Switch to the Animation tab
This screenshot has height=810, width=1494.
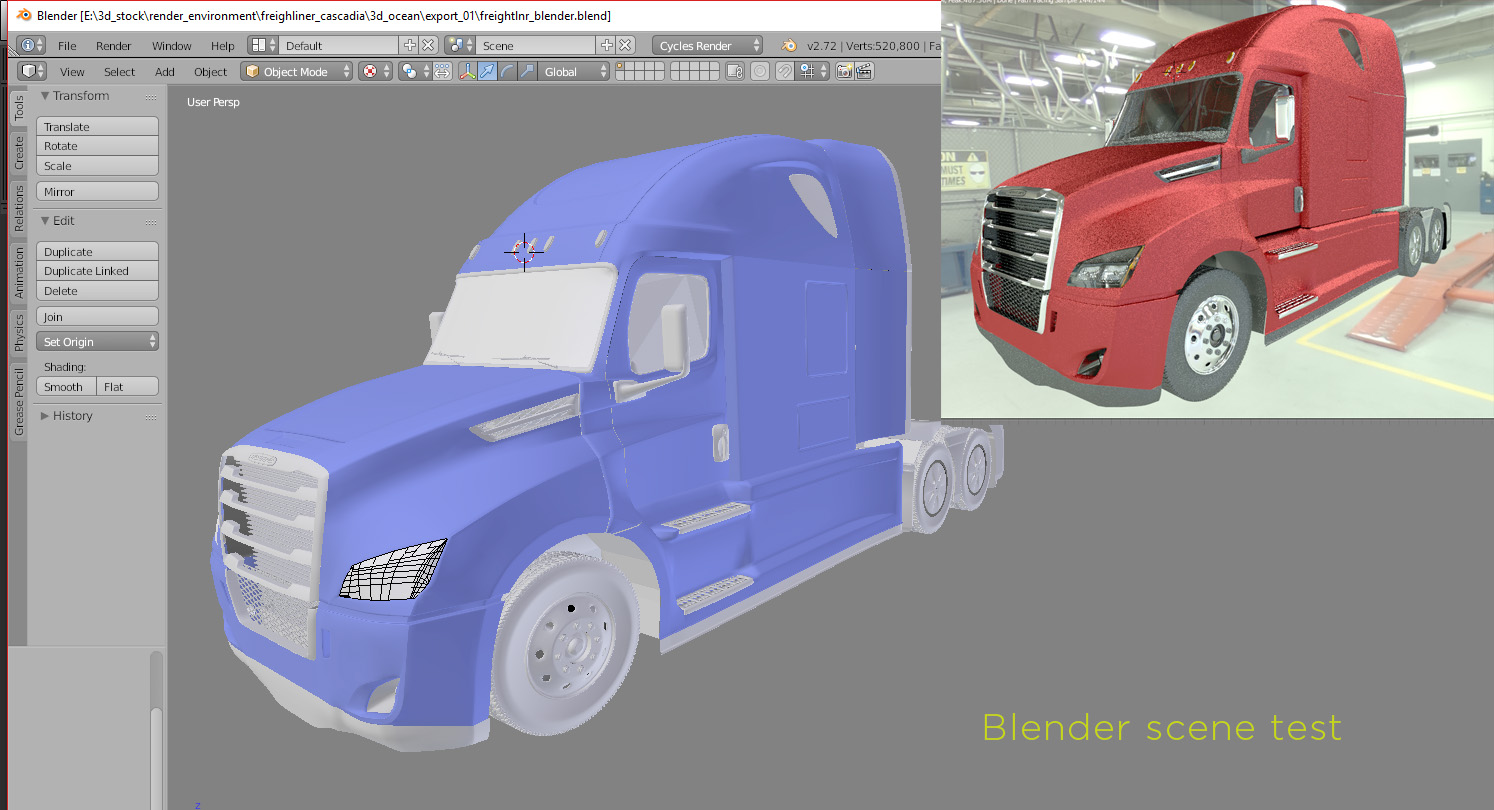click(18, 273)
